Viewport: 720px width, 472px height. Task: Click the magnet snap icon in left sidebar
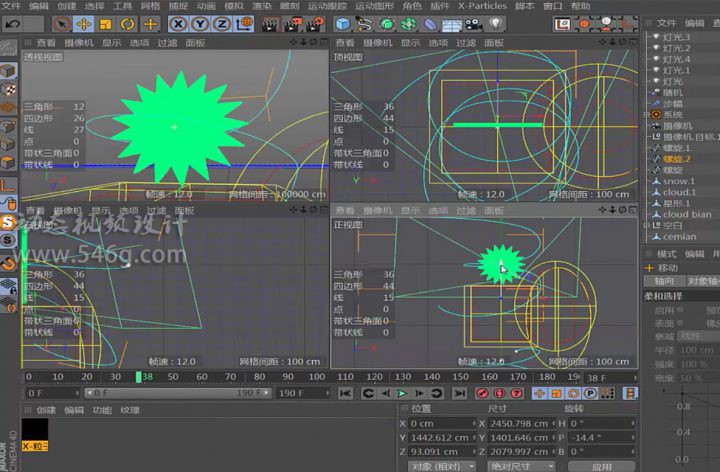8,264
